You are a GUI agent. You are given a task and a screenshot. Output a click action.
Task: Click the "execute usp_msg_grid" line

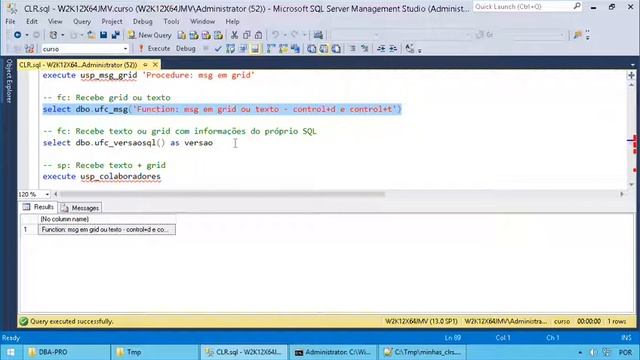tap(149, 76)
